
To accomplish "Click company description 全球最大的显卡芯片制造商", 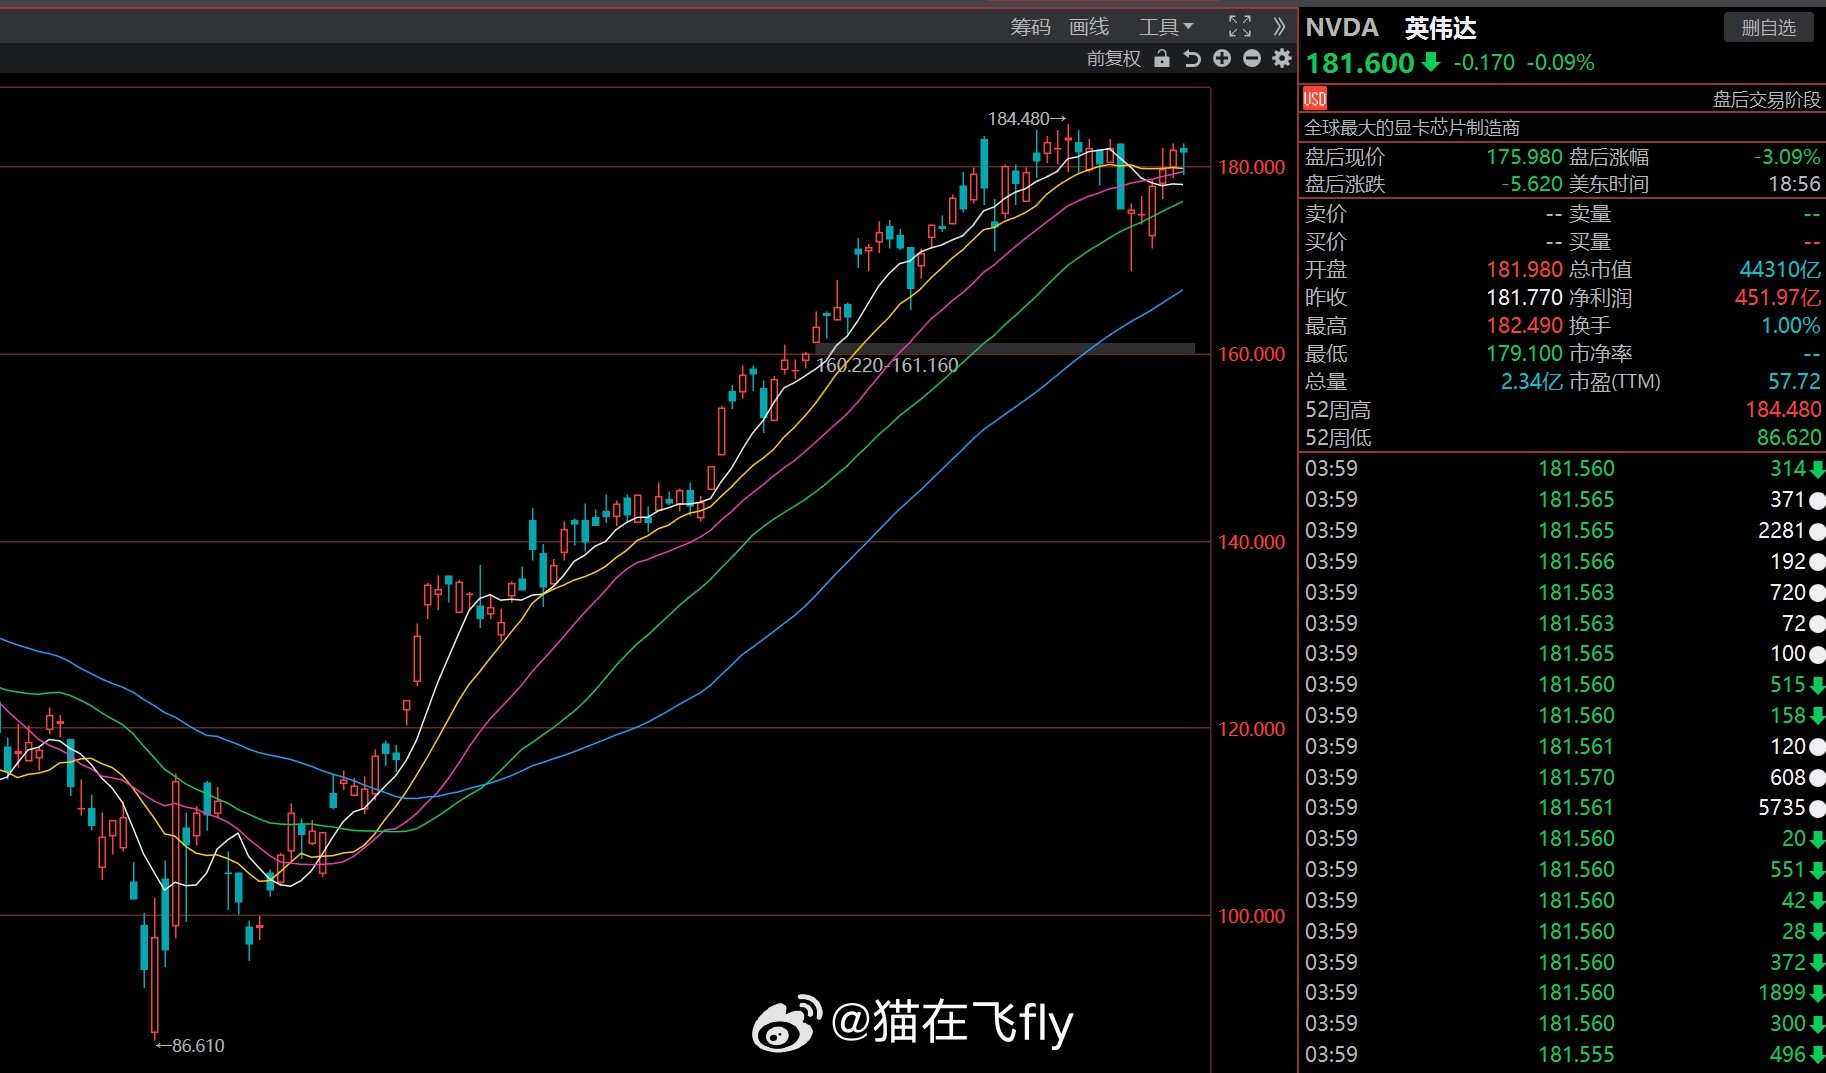I will (x=1412, y=128).
